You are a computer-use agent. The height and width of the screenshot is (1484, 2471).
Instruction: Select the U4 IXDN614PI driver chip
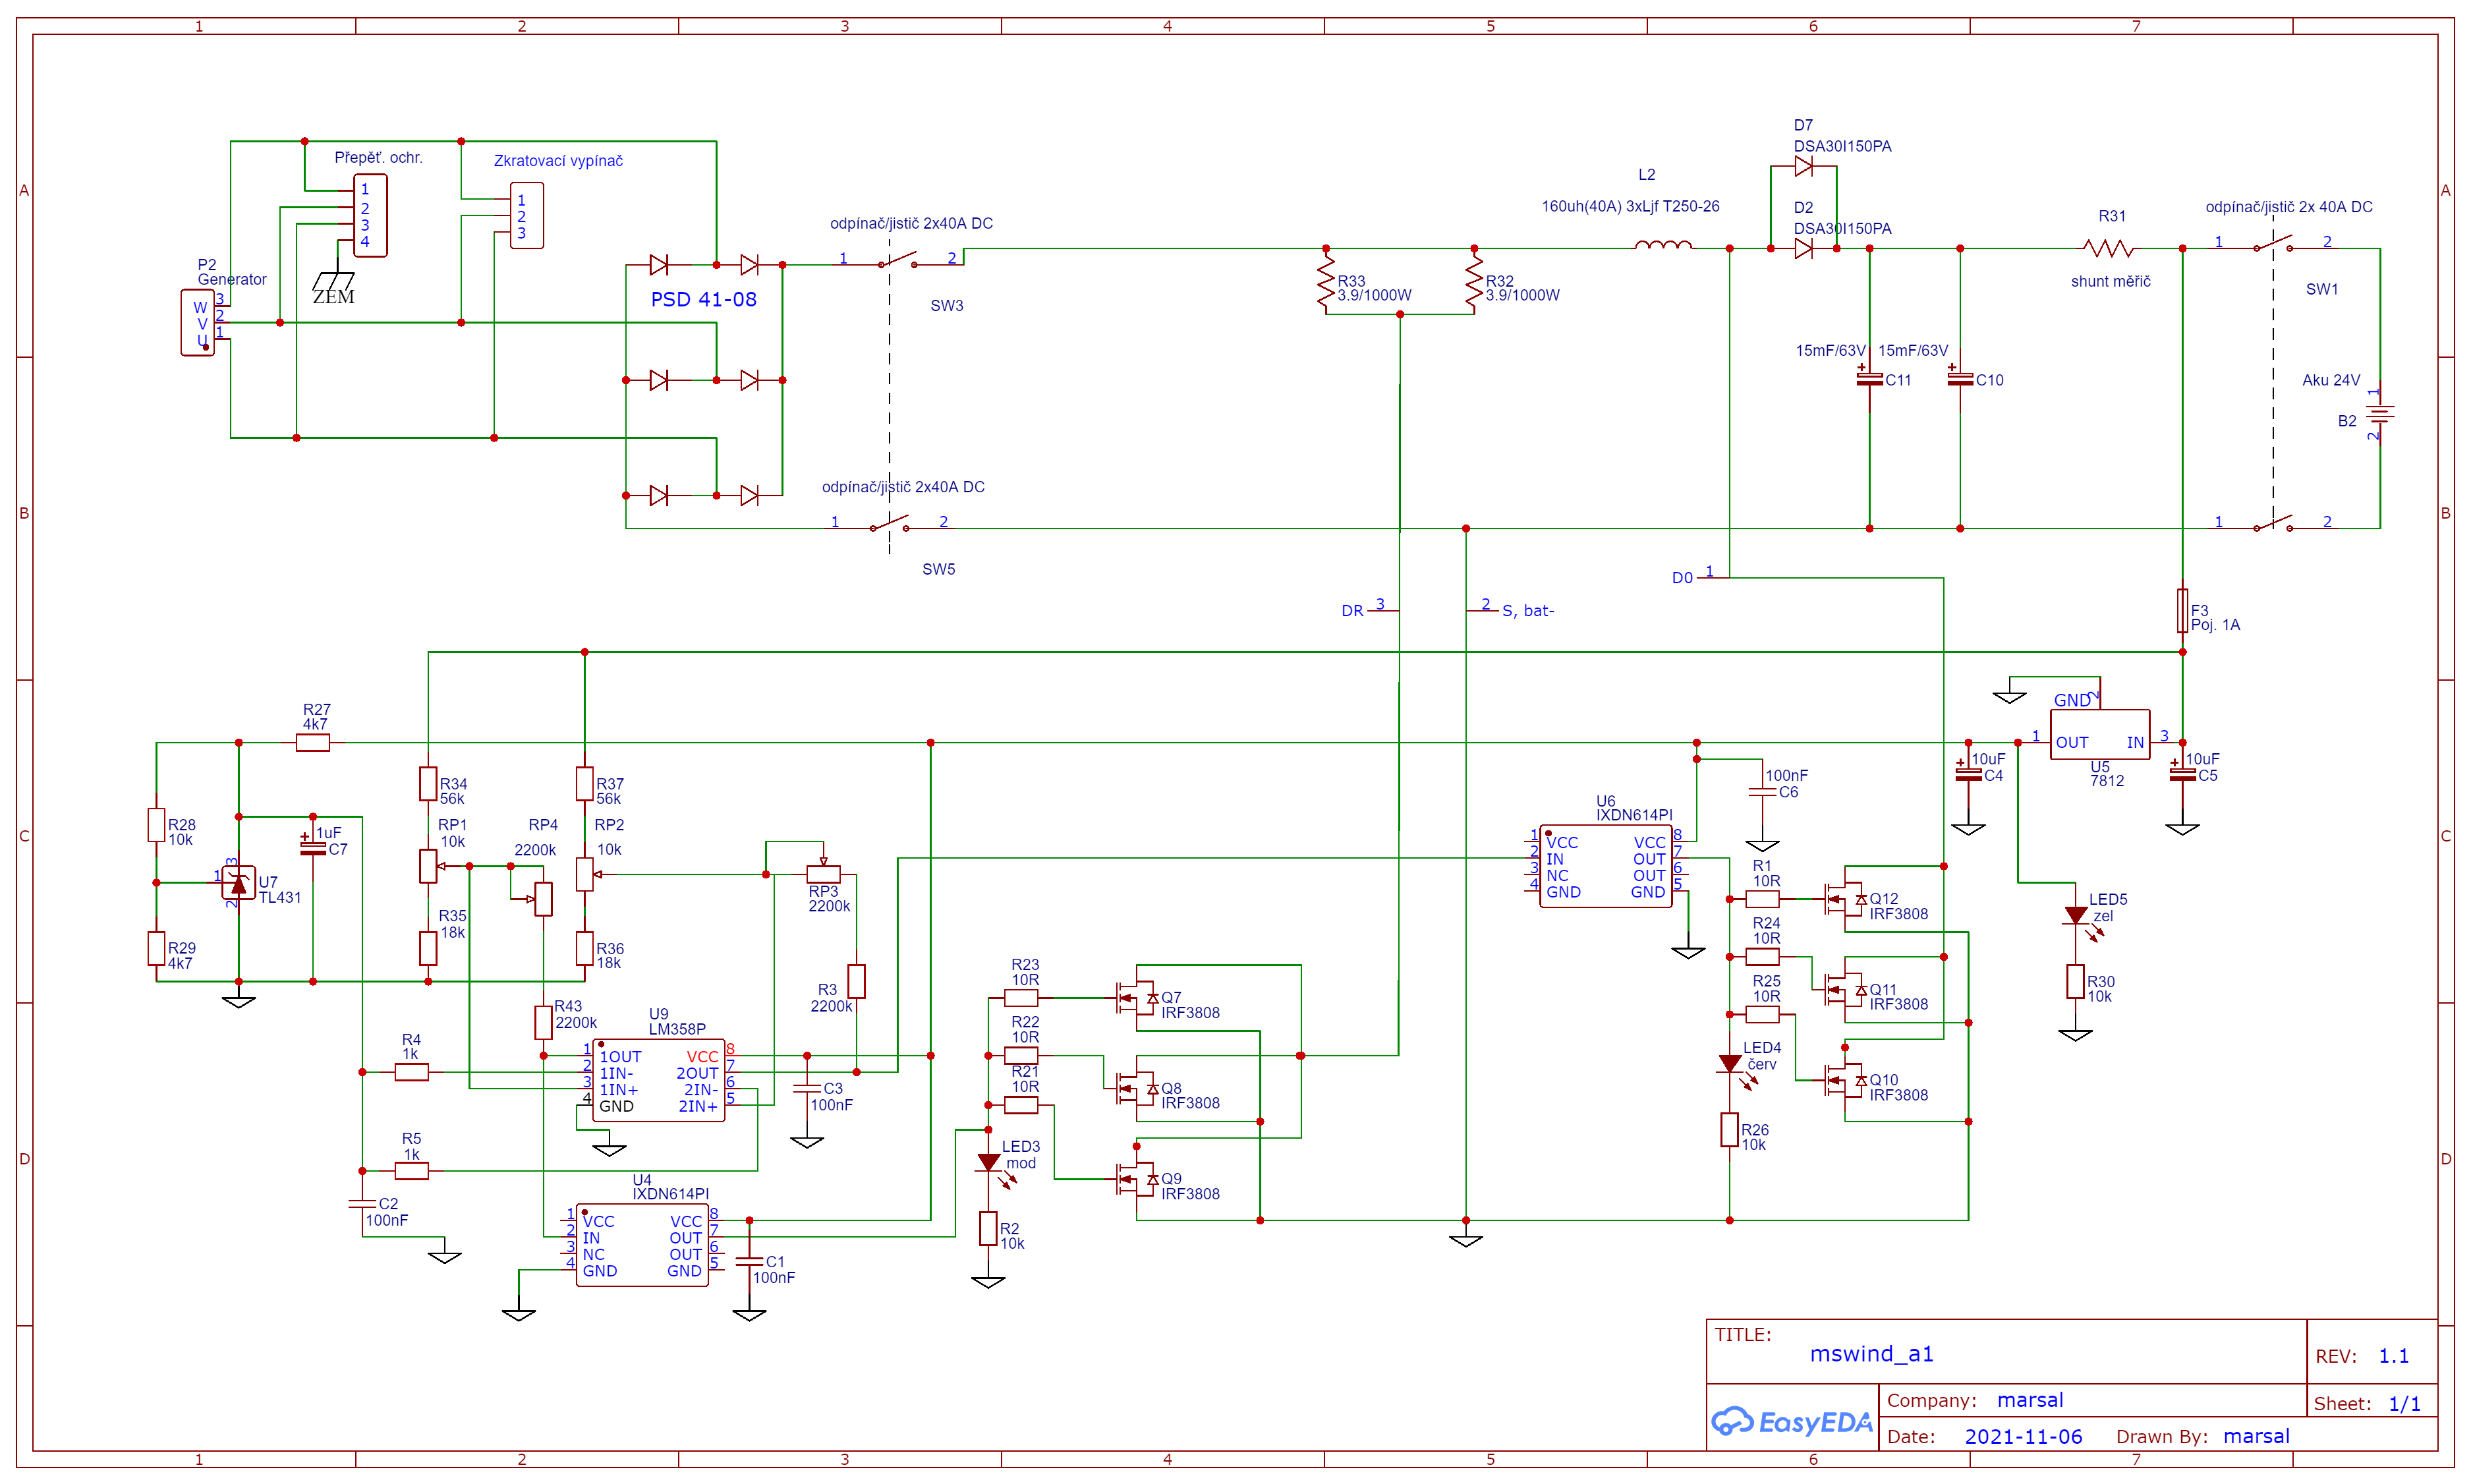coord(642,1245)
